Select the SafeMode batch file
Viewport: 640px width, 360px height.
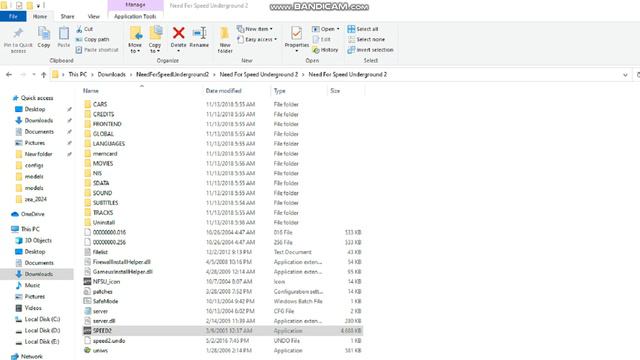105,301
